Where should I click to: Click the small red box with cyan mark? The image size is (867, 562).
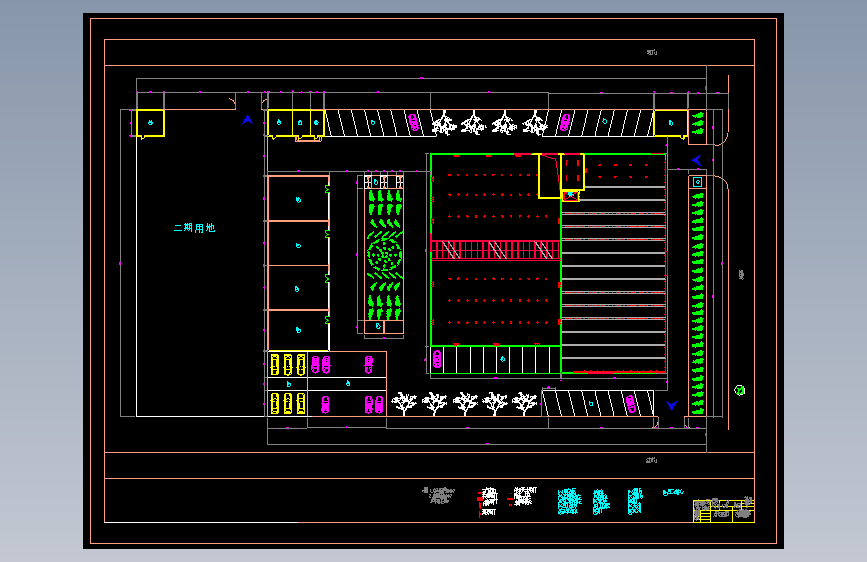pos(571,195)
